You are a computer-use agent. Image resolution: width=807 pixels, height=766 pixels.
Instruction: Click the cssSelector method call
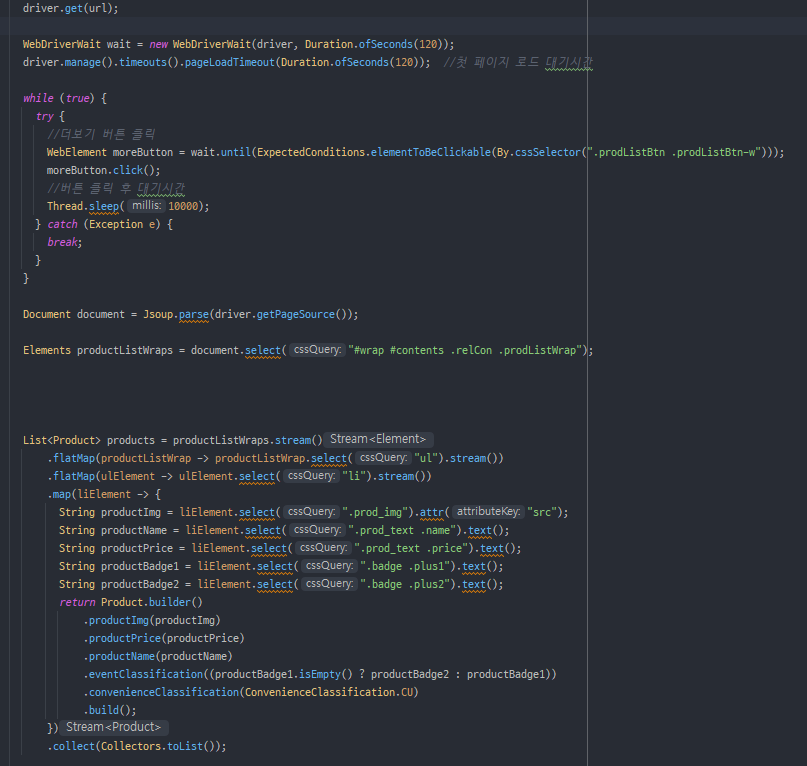548,152
